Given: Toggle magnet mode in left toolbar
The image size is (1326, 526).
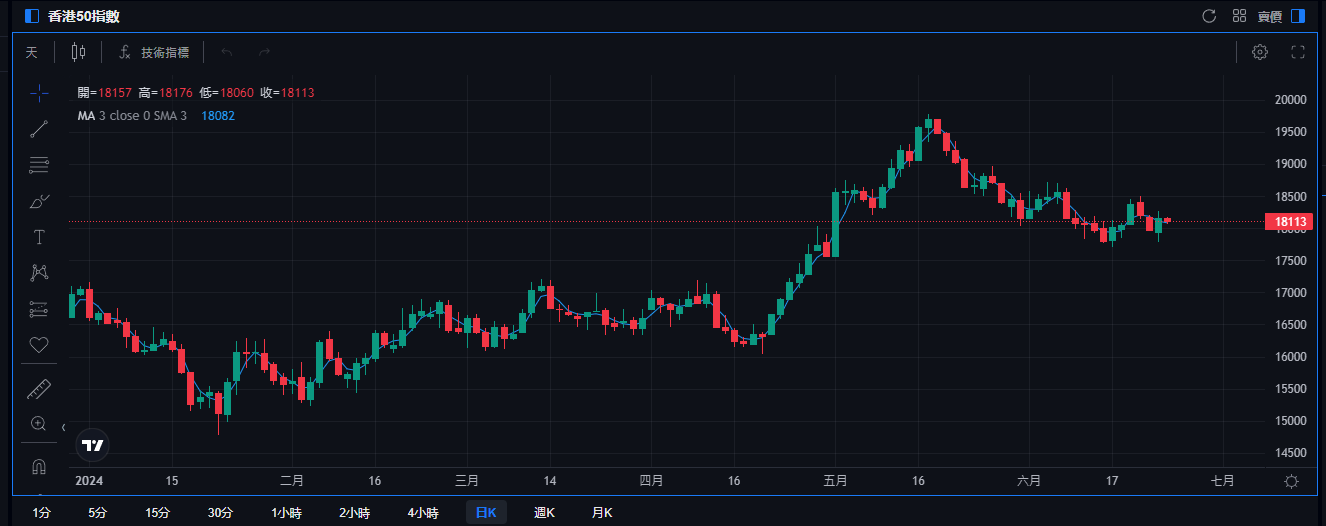Looking at the screenshot, I should pyautogui.click(x=39, y=466).
